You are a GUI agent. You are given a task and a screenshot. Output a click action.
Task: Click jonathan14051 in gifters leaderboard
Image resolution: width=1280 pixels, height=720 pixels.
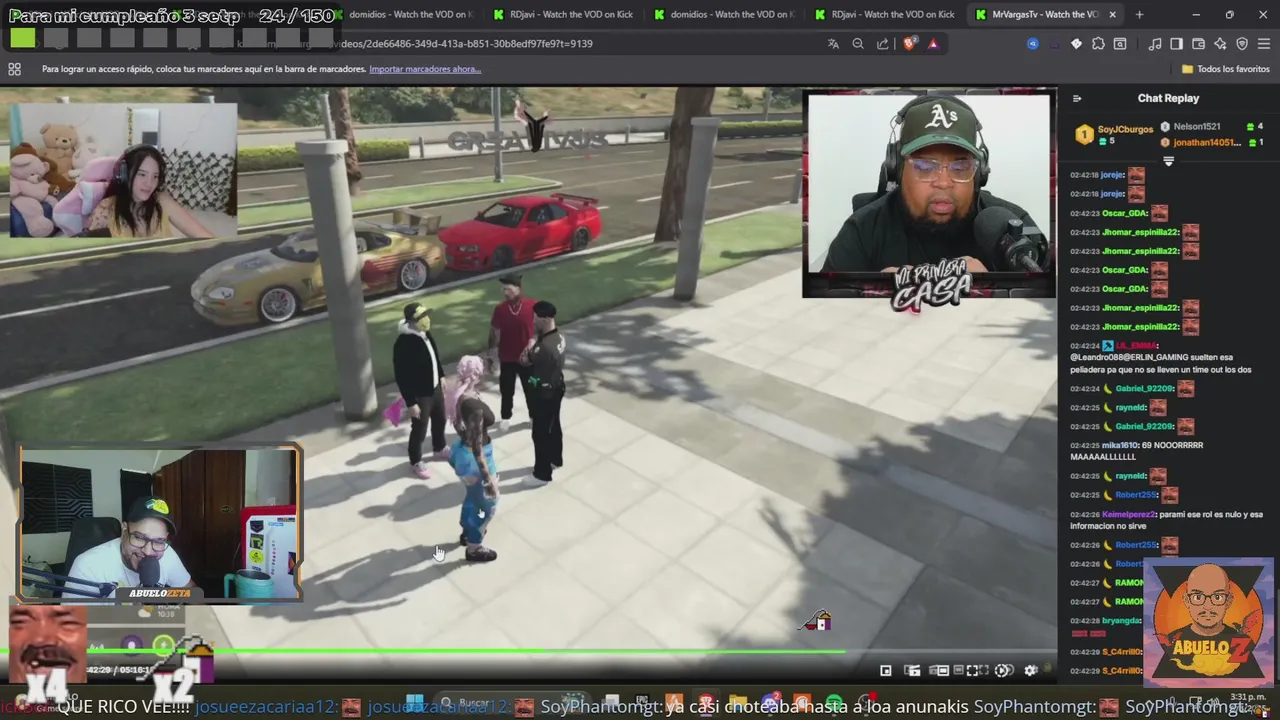[1206, 142]
